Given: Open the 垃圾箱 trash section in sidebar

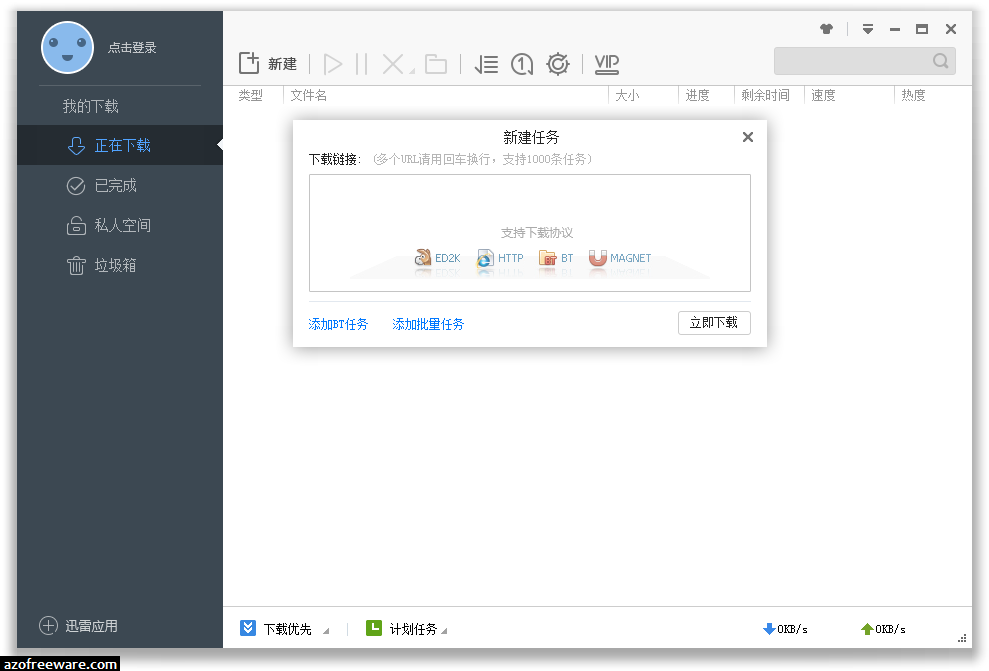Looking at the screenshot, I should [x=101, y=265].
